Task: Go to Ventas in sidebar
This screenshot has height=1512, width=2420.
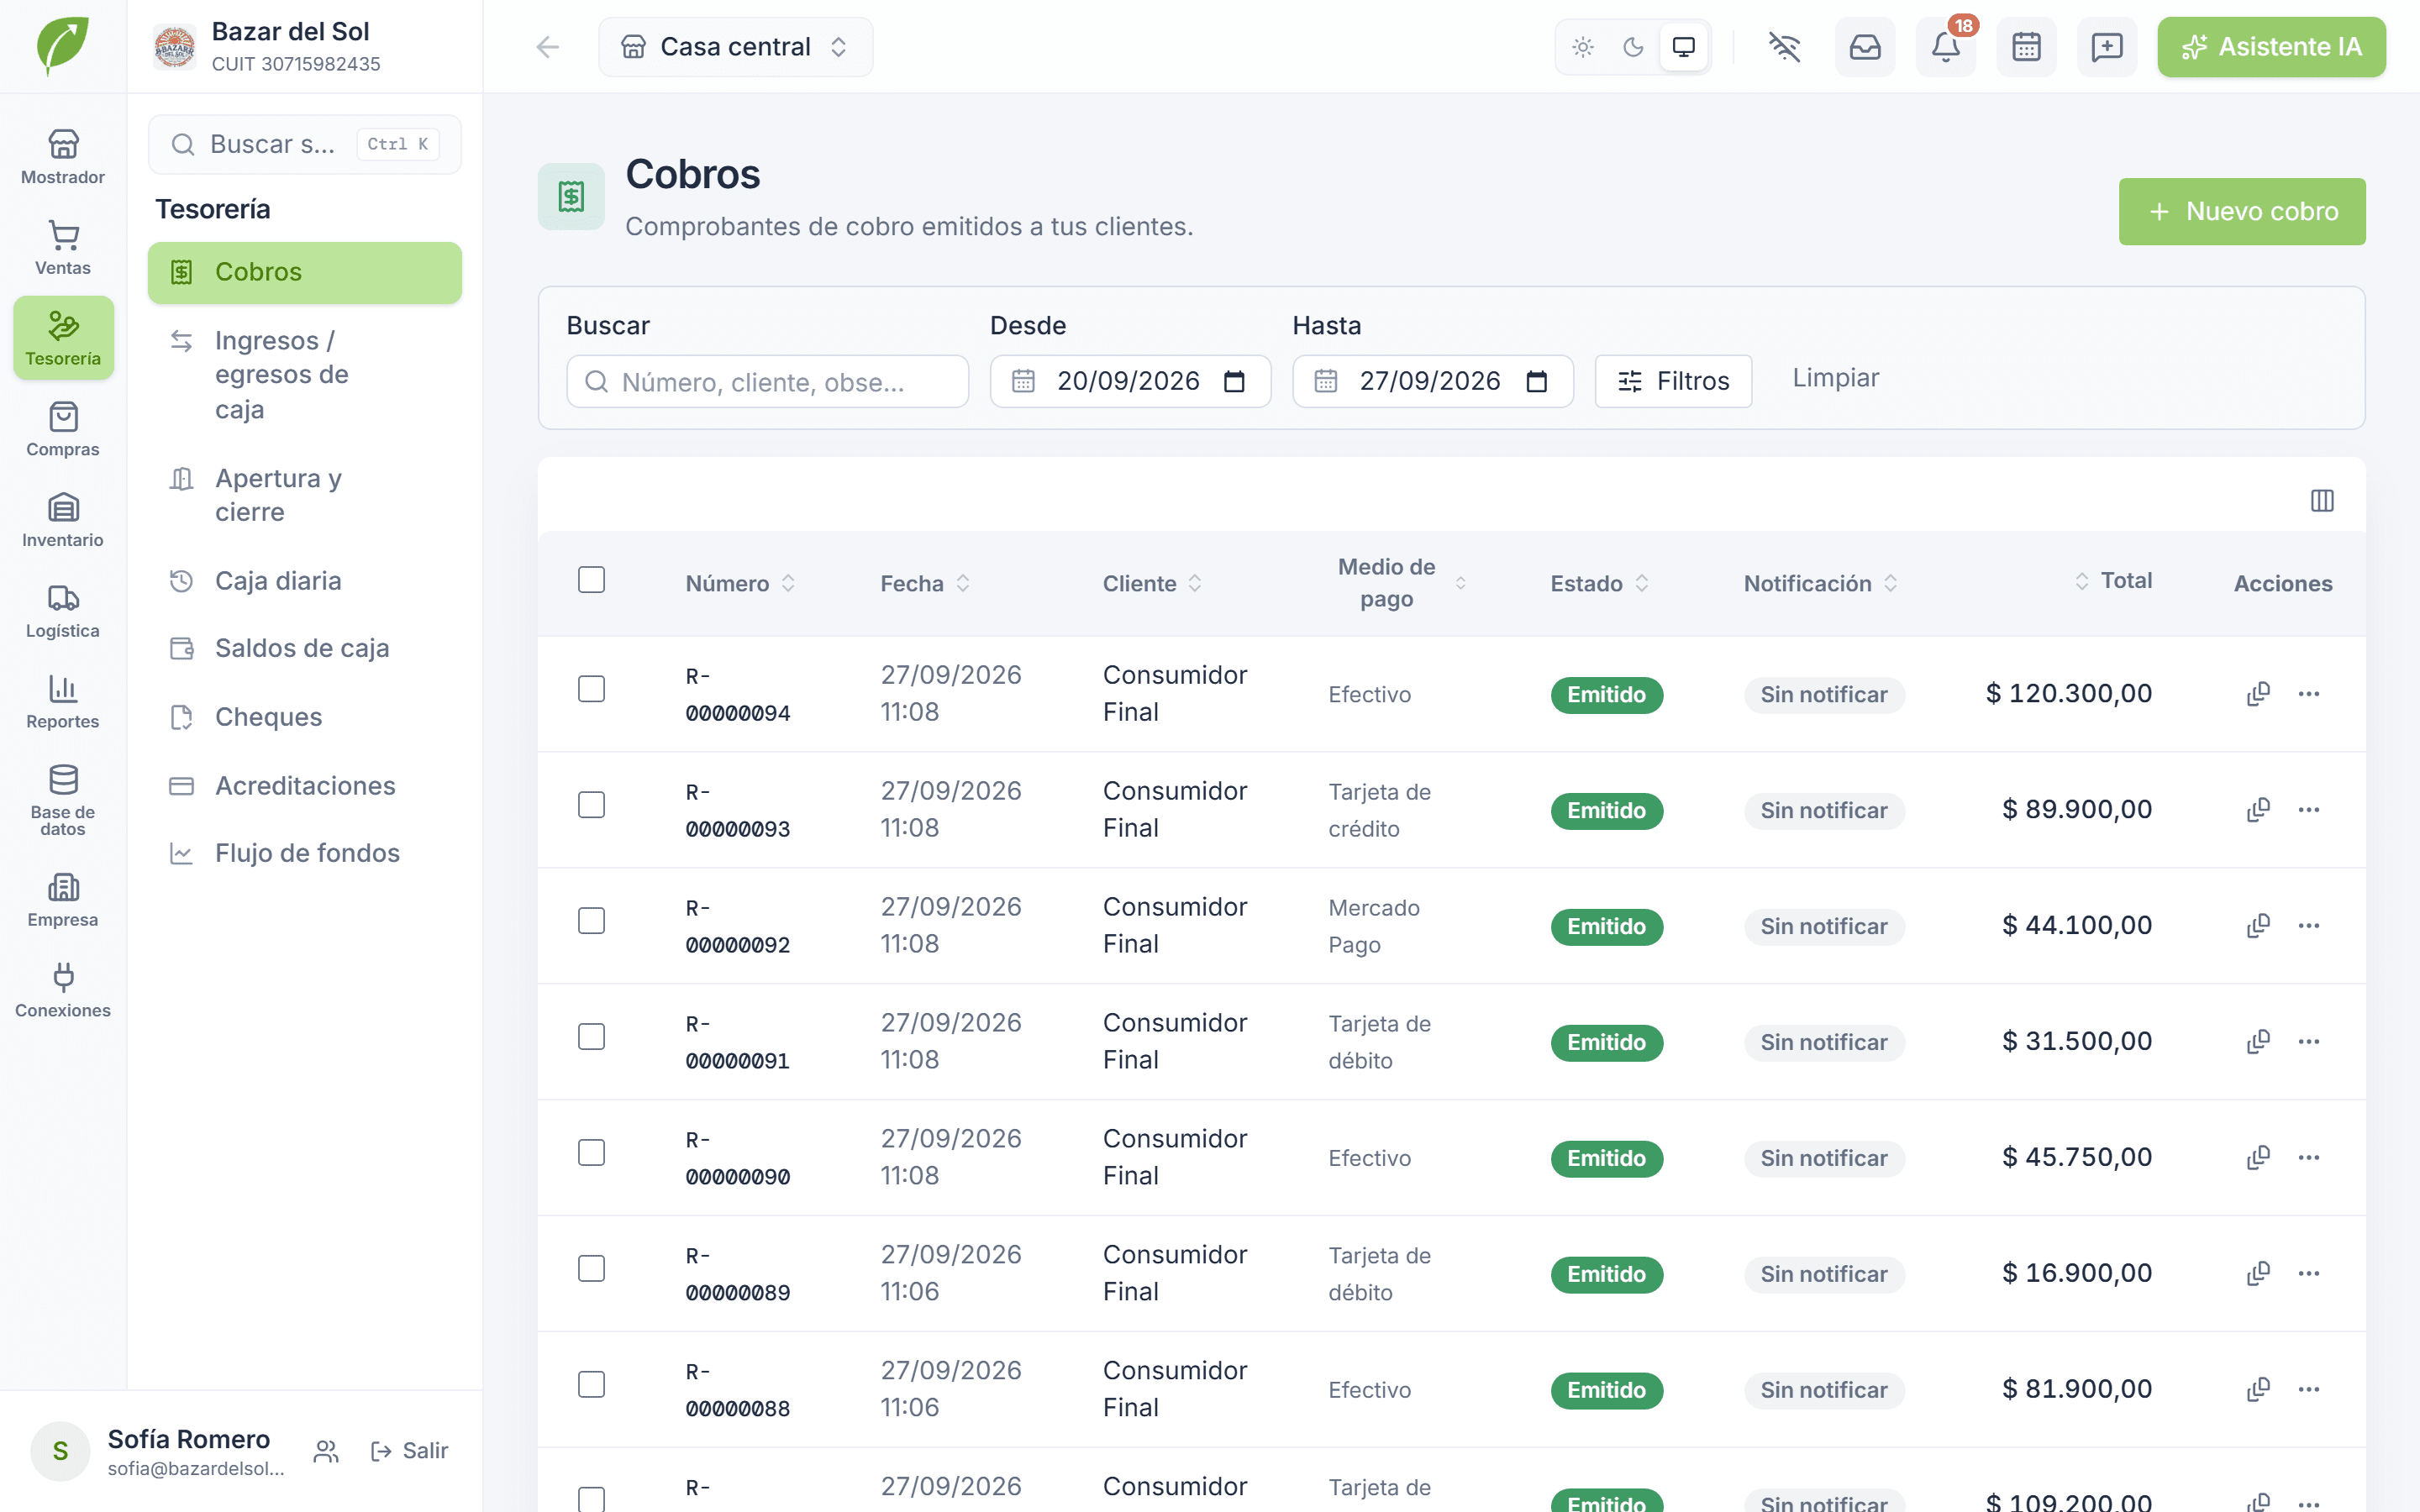Action: click(63, 248)
